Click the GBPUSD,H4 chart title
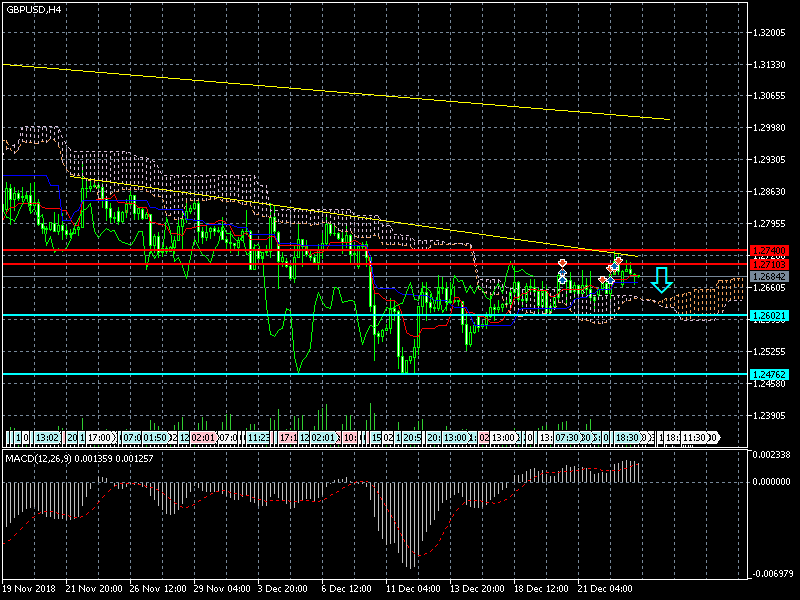 33,9
